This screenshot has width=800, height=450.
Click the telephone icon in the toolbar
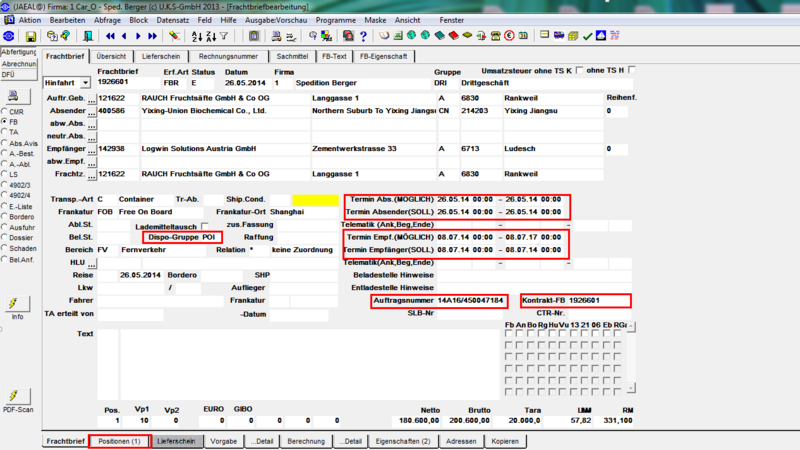[495, 36]
